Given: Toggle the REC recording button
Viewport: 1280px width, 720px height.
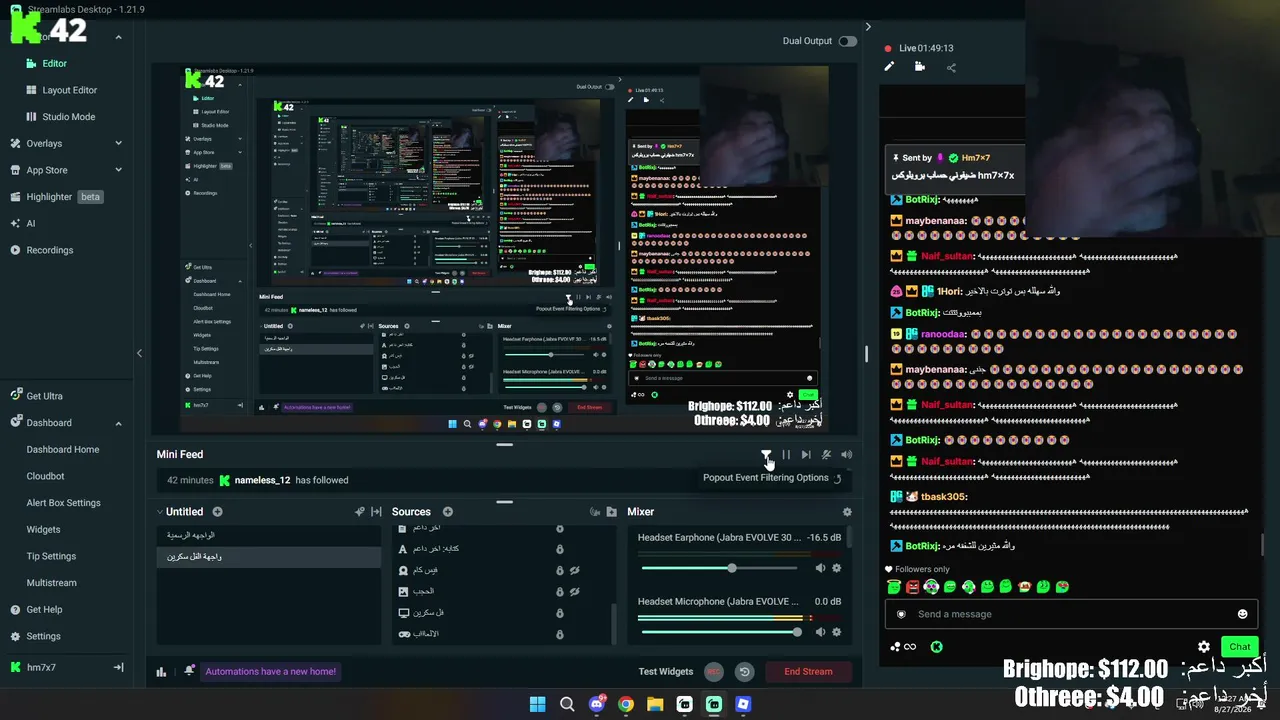Looking at the screenshot, I should coord(714,672).
